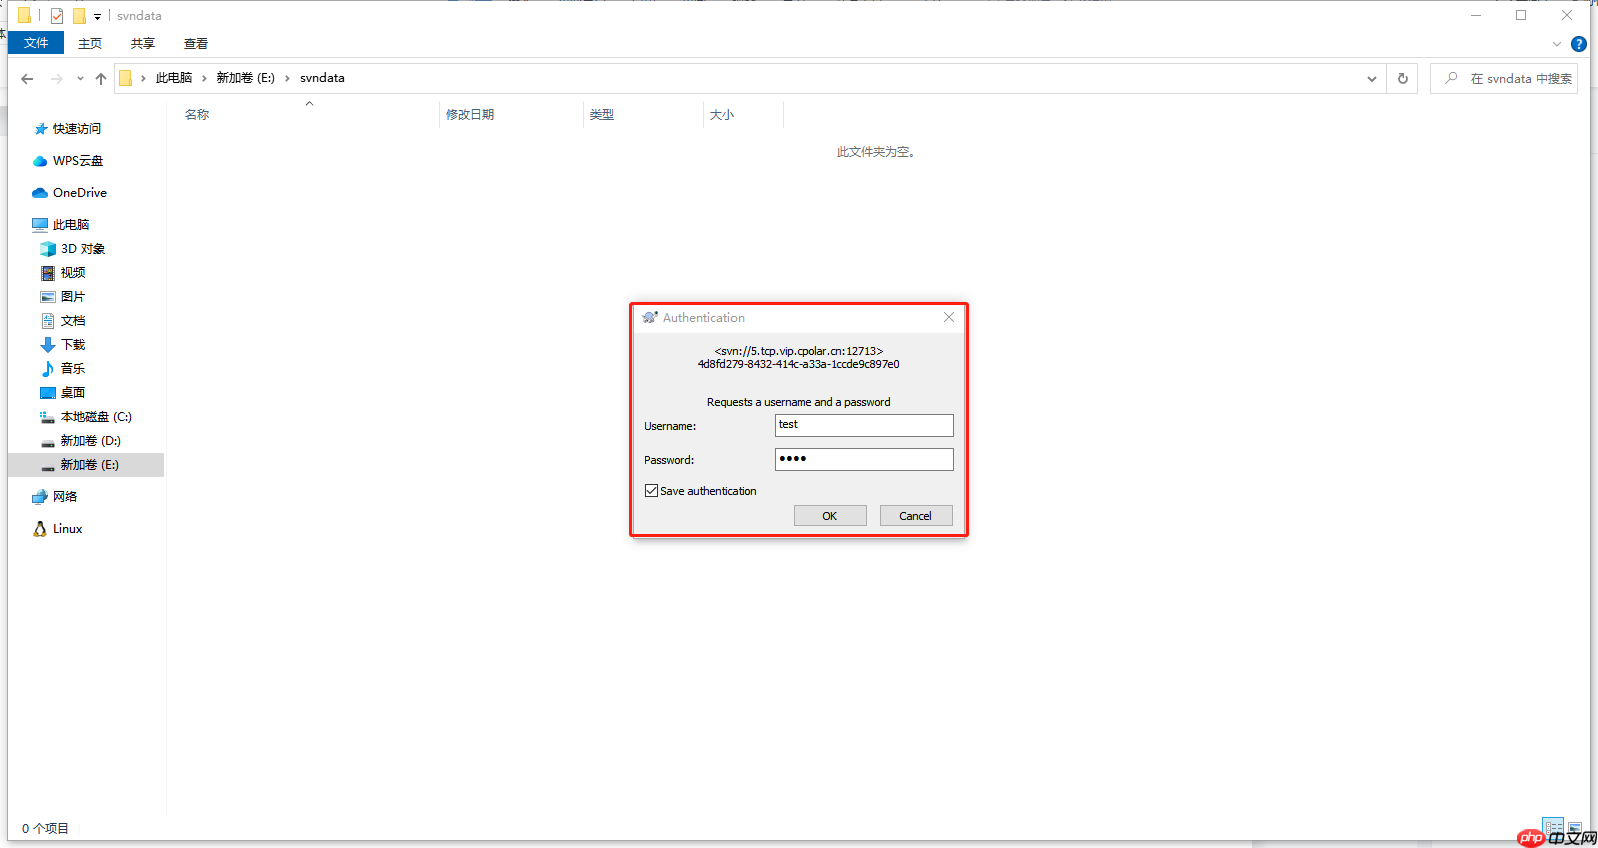Click svndata in the address breadcrumb
Screen dimensions: 1598x848
point(322,78)
